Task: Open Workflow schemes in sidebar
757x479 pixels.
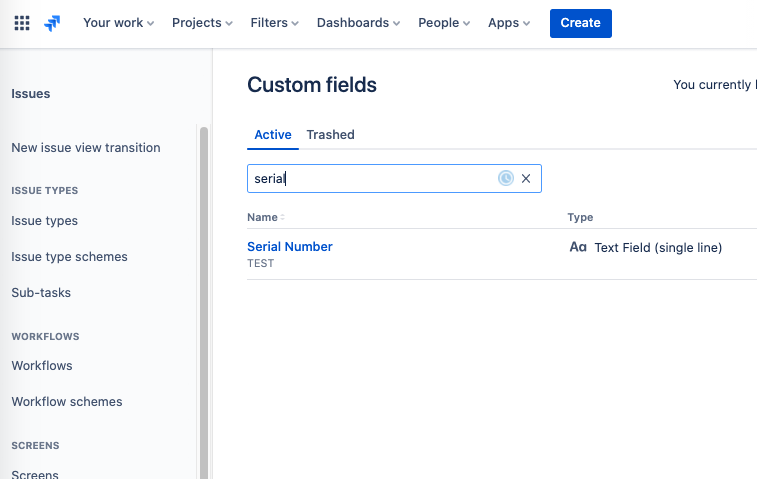Action: pos(67,402)
